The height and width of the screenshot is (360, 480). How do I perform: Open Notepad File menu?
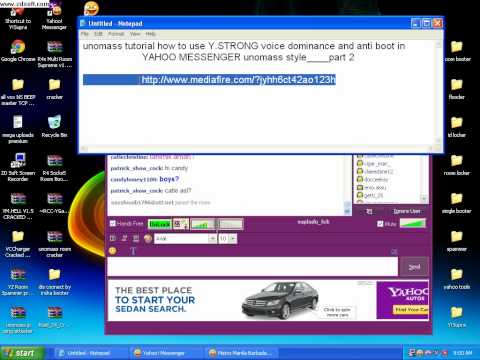85,34
